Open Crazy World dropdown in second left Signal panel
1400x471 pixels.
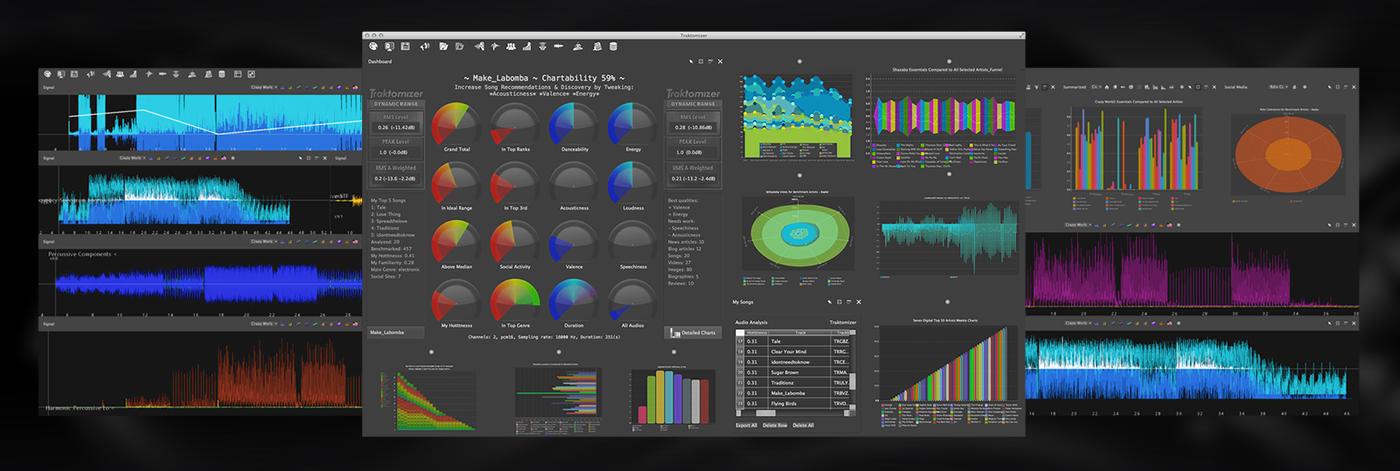tap(133, 157)
